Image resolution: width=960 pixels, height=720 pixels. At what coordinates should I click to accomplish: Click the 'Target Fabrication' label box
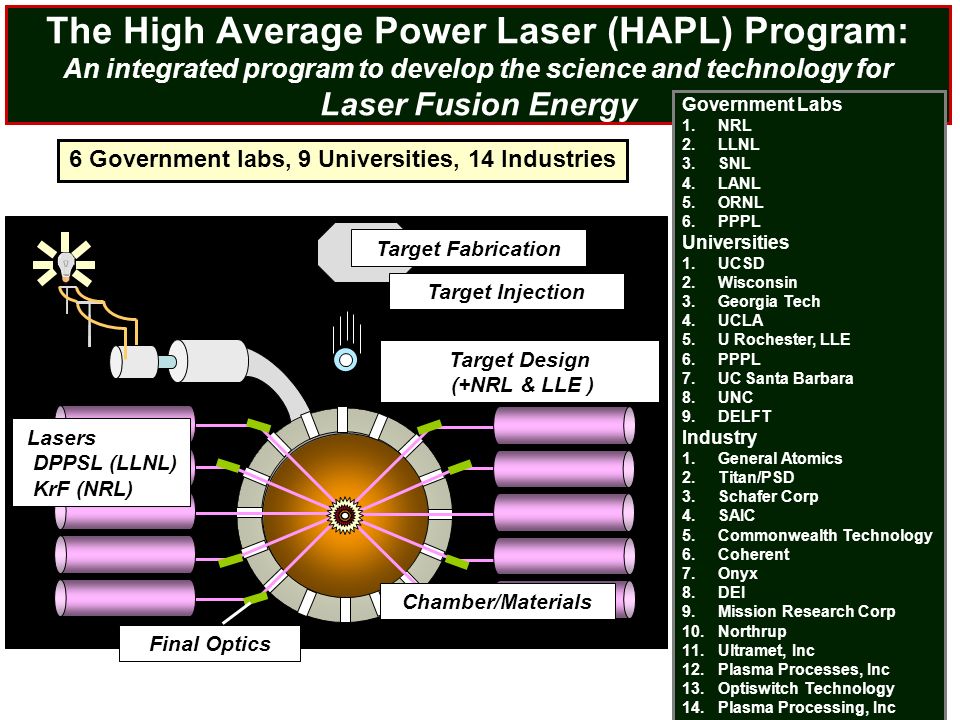pos(468,249)
